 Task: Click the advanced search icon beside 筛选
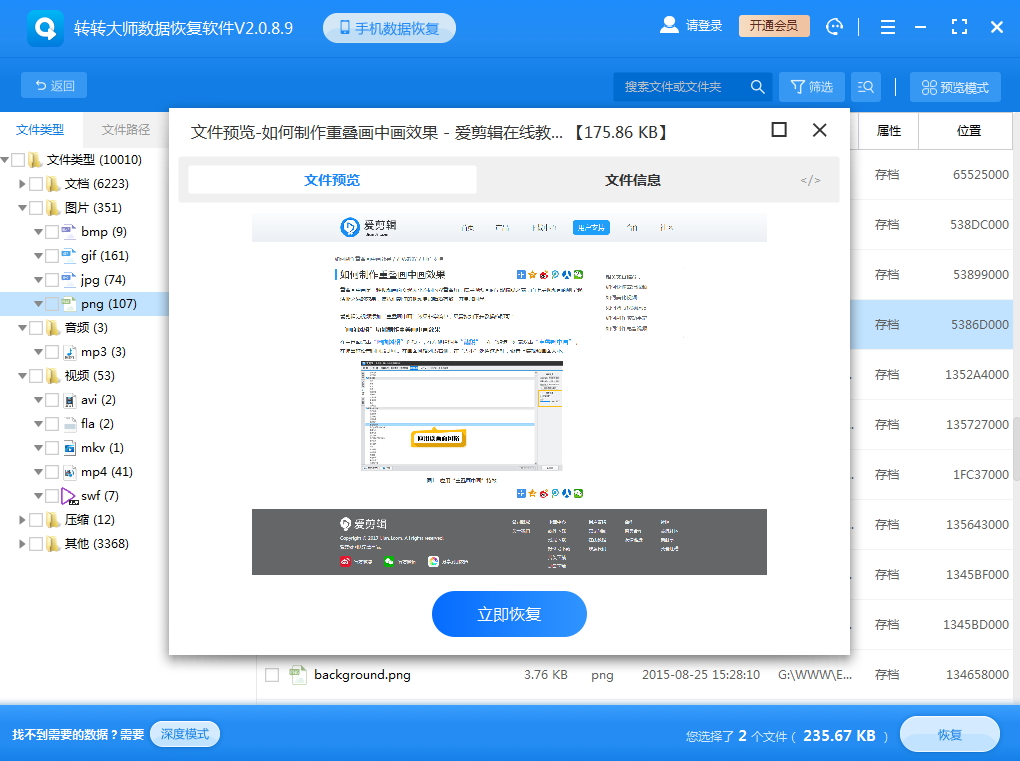pyautogui.click(x=865, y=87)
